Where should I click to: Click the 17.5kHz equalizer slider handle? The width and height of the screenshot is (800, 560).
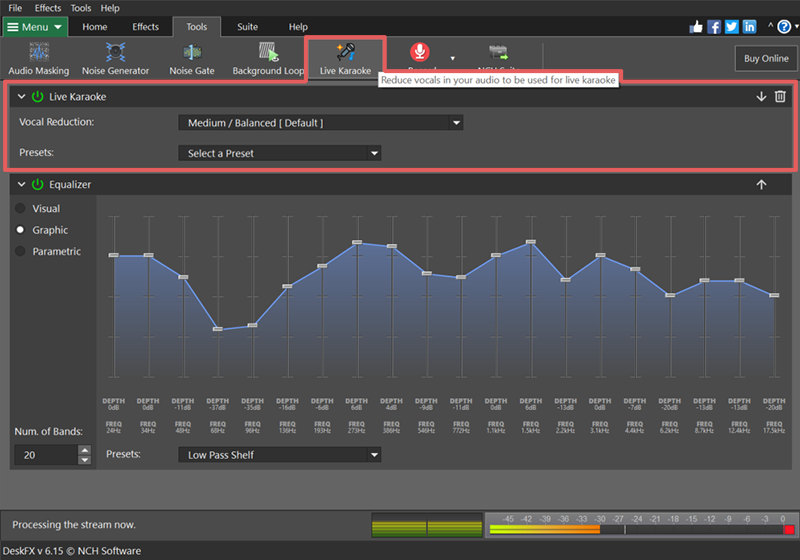774,295
